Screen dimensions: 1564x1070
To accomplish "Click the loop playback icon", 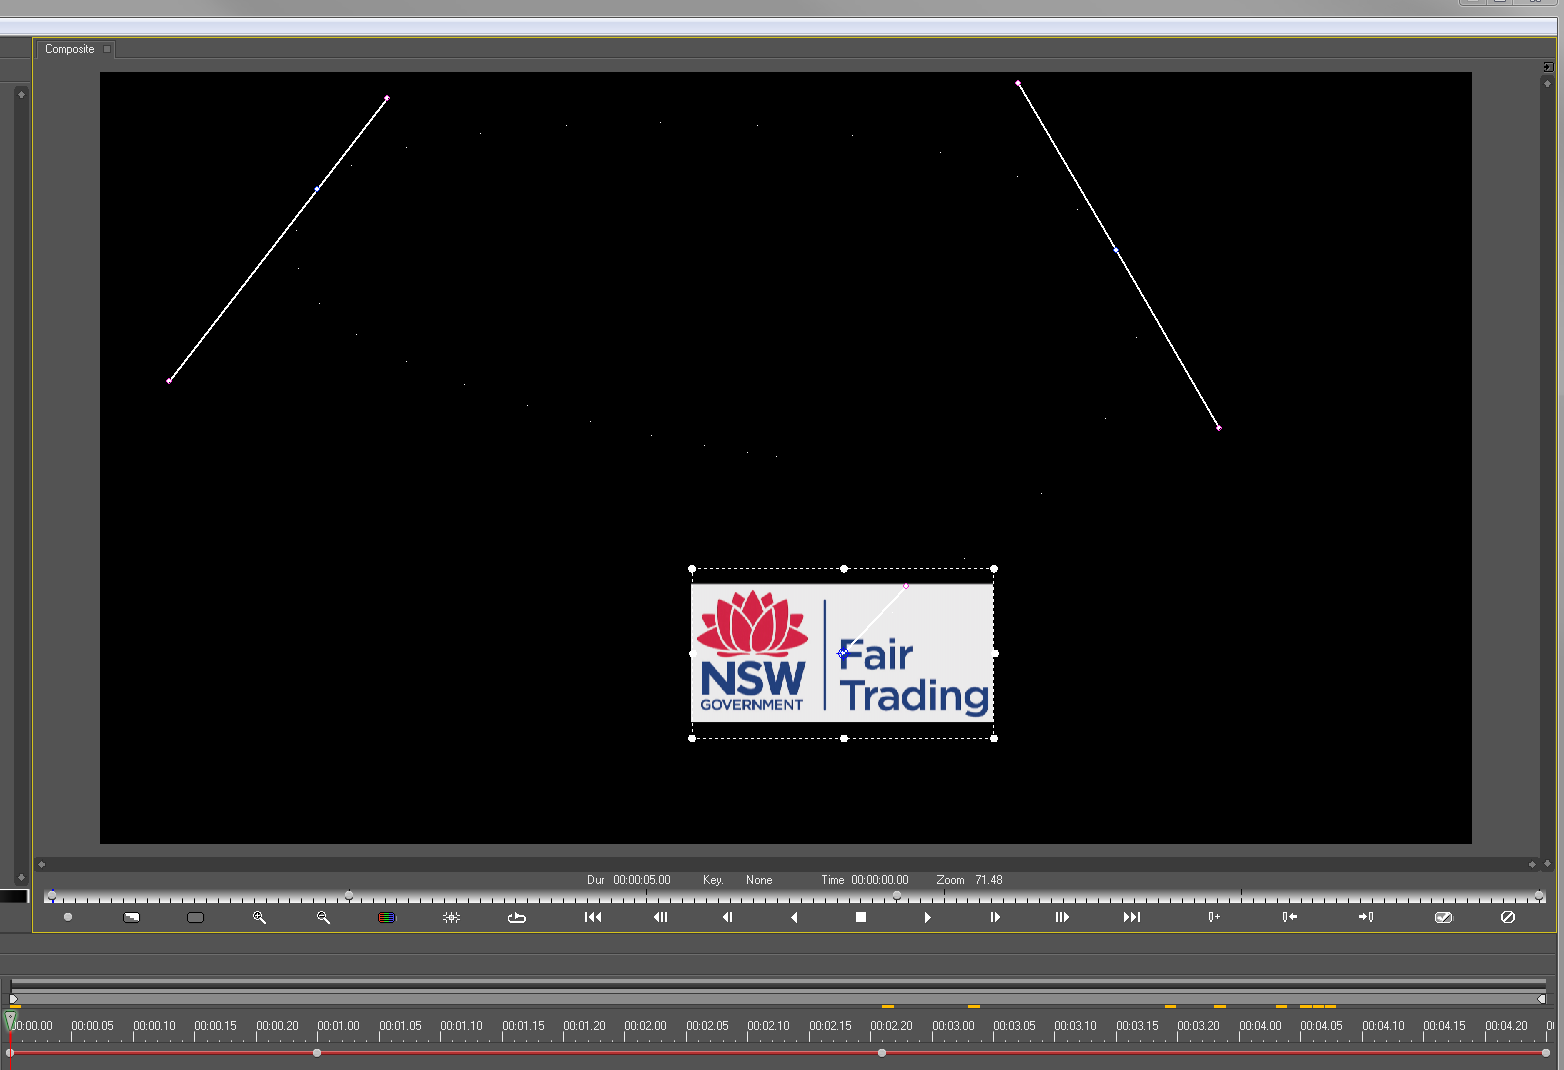I will [517, 917].
